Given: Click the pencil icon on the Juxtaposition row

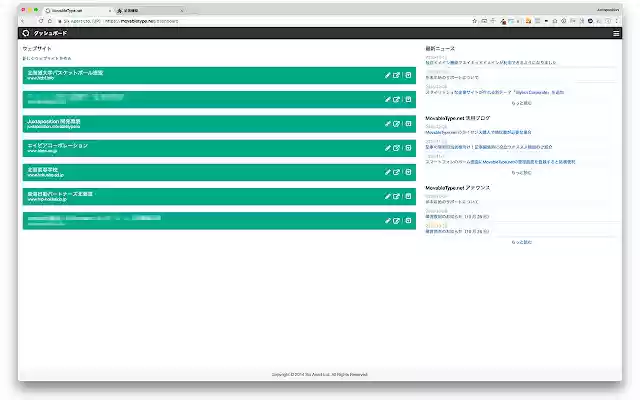Looking at the screenshot, I should click(x=387, y=124).
